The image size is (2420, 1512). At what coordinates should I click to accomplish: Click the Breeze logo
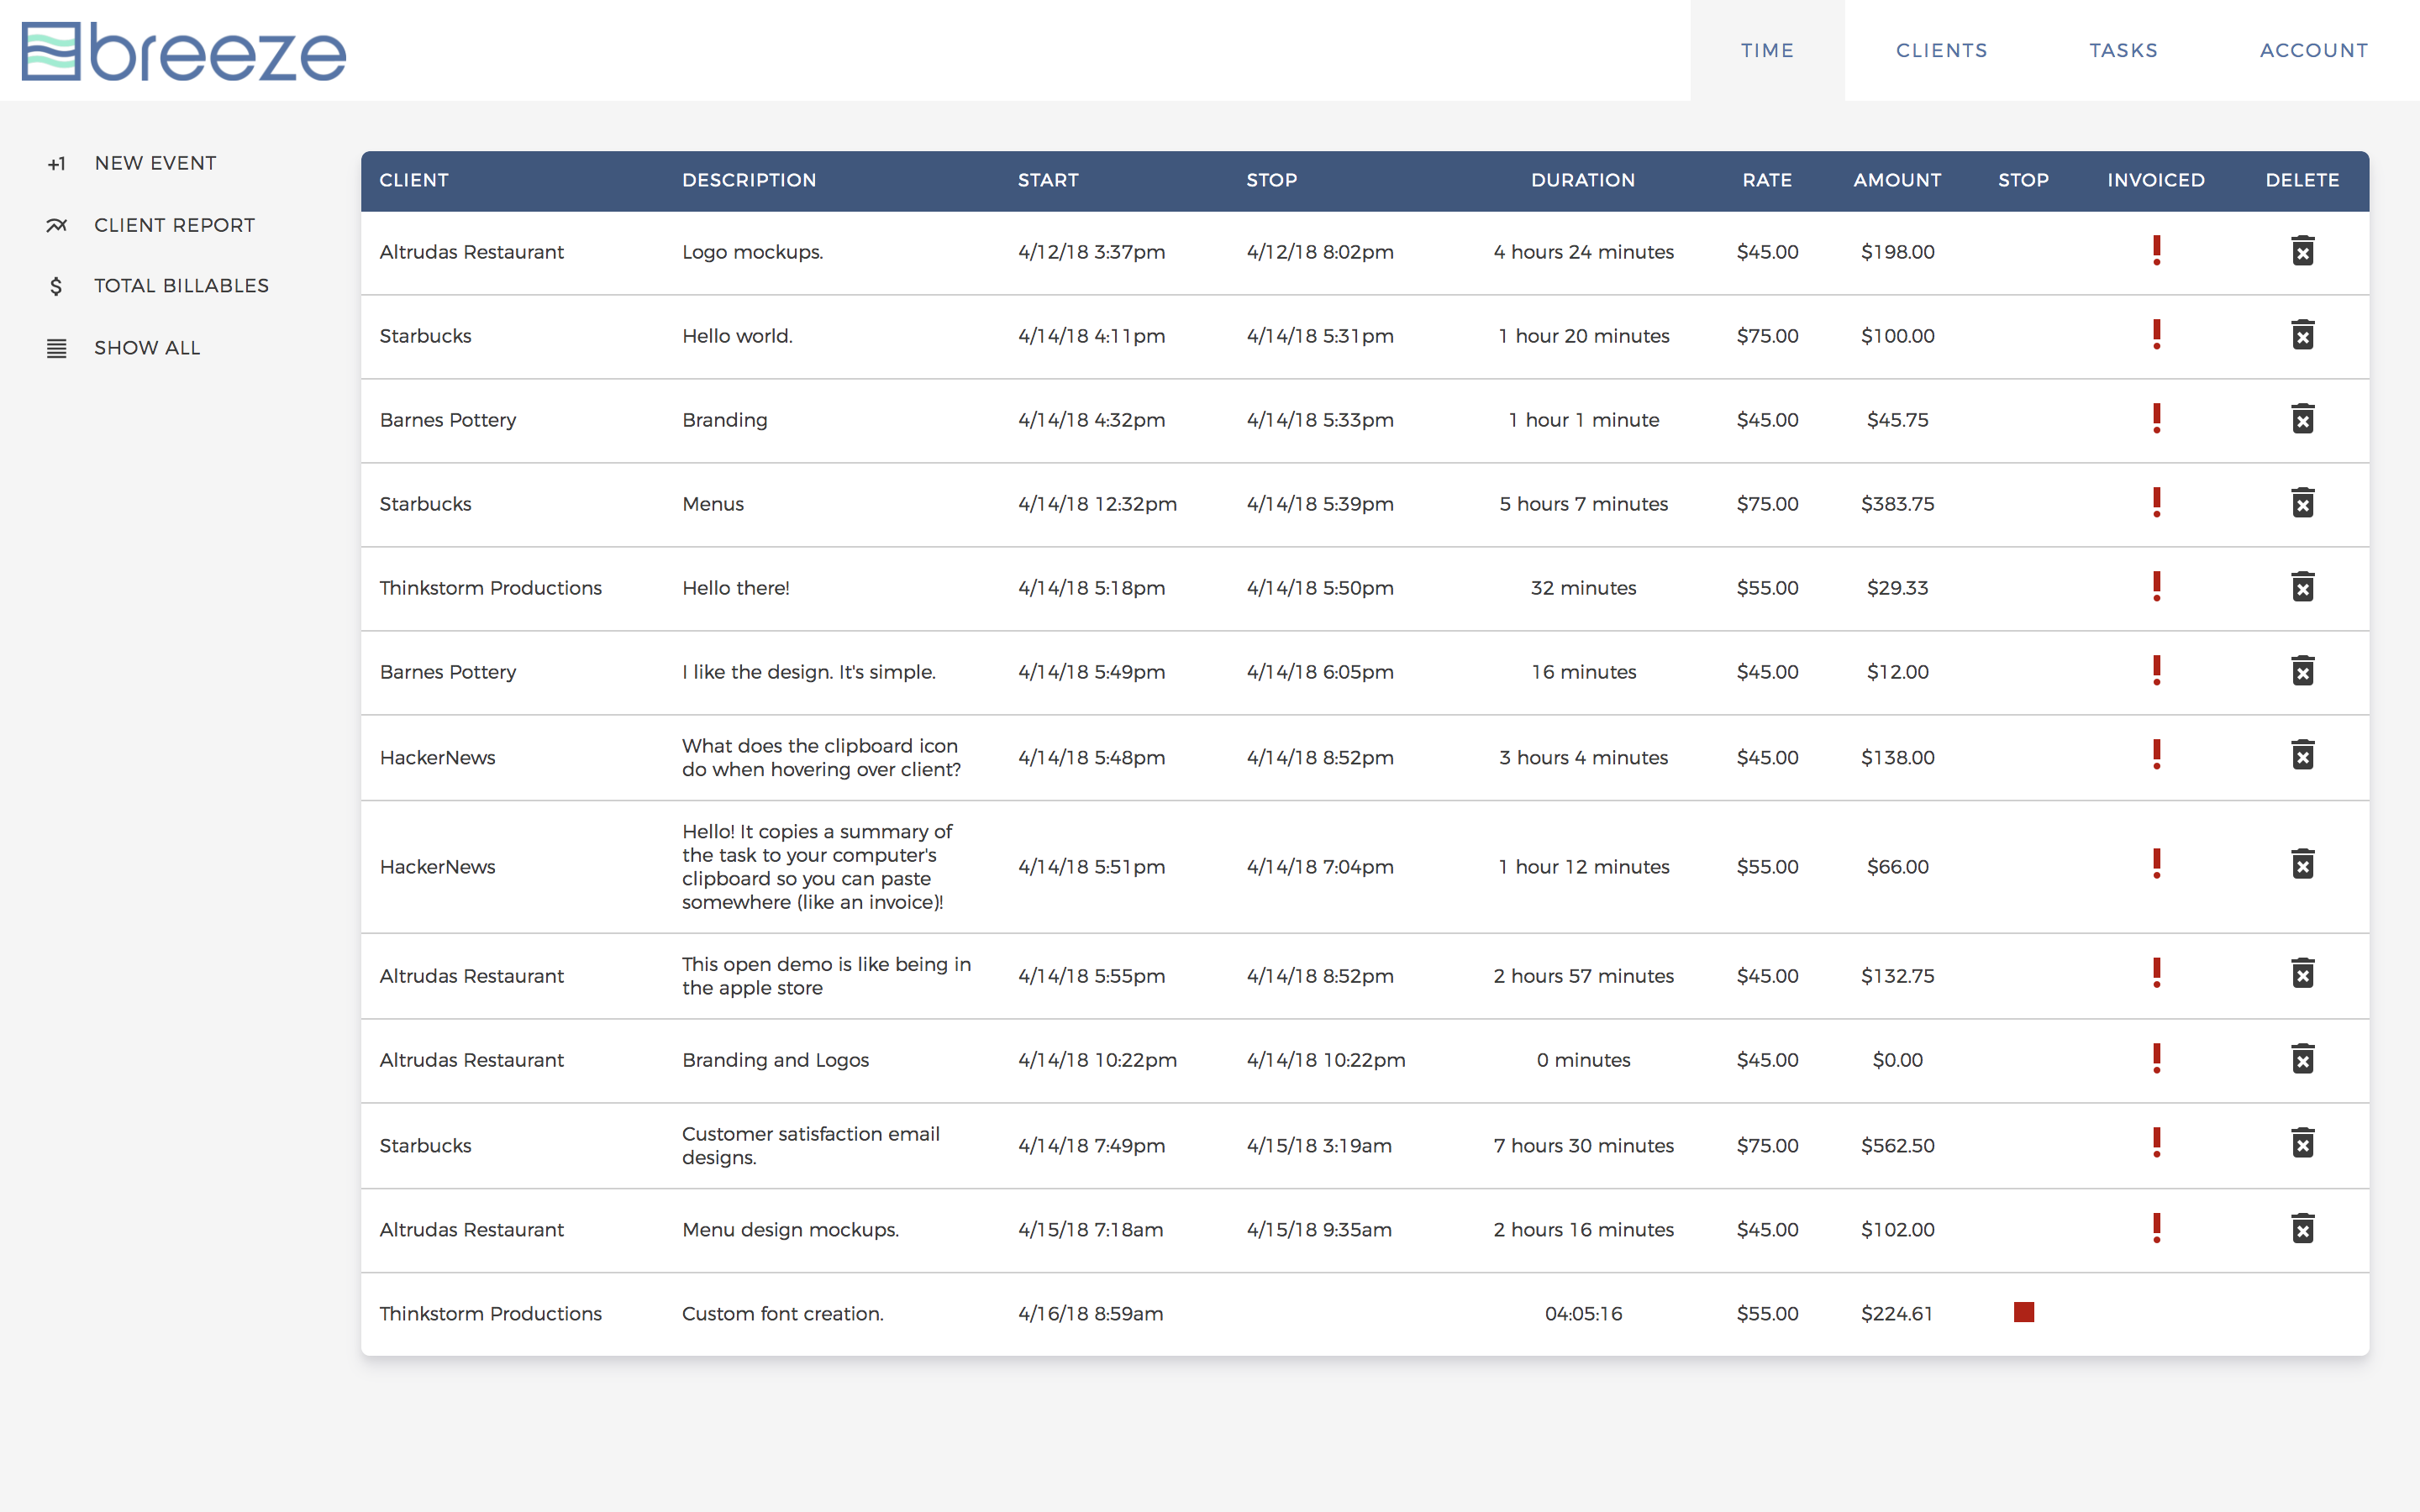coord(184,51)
